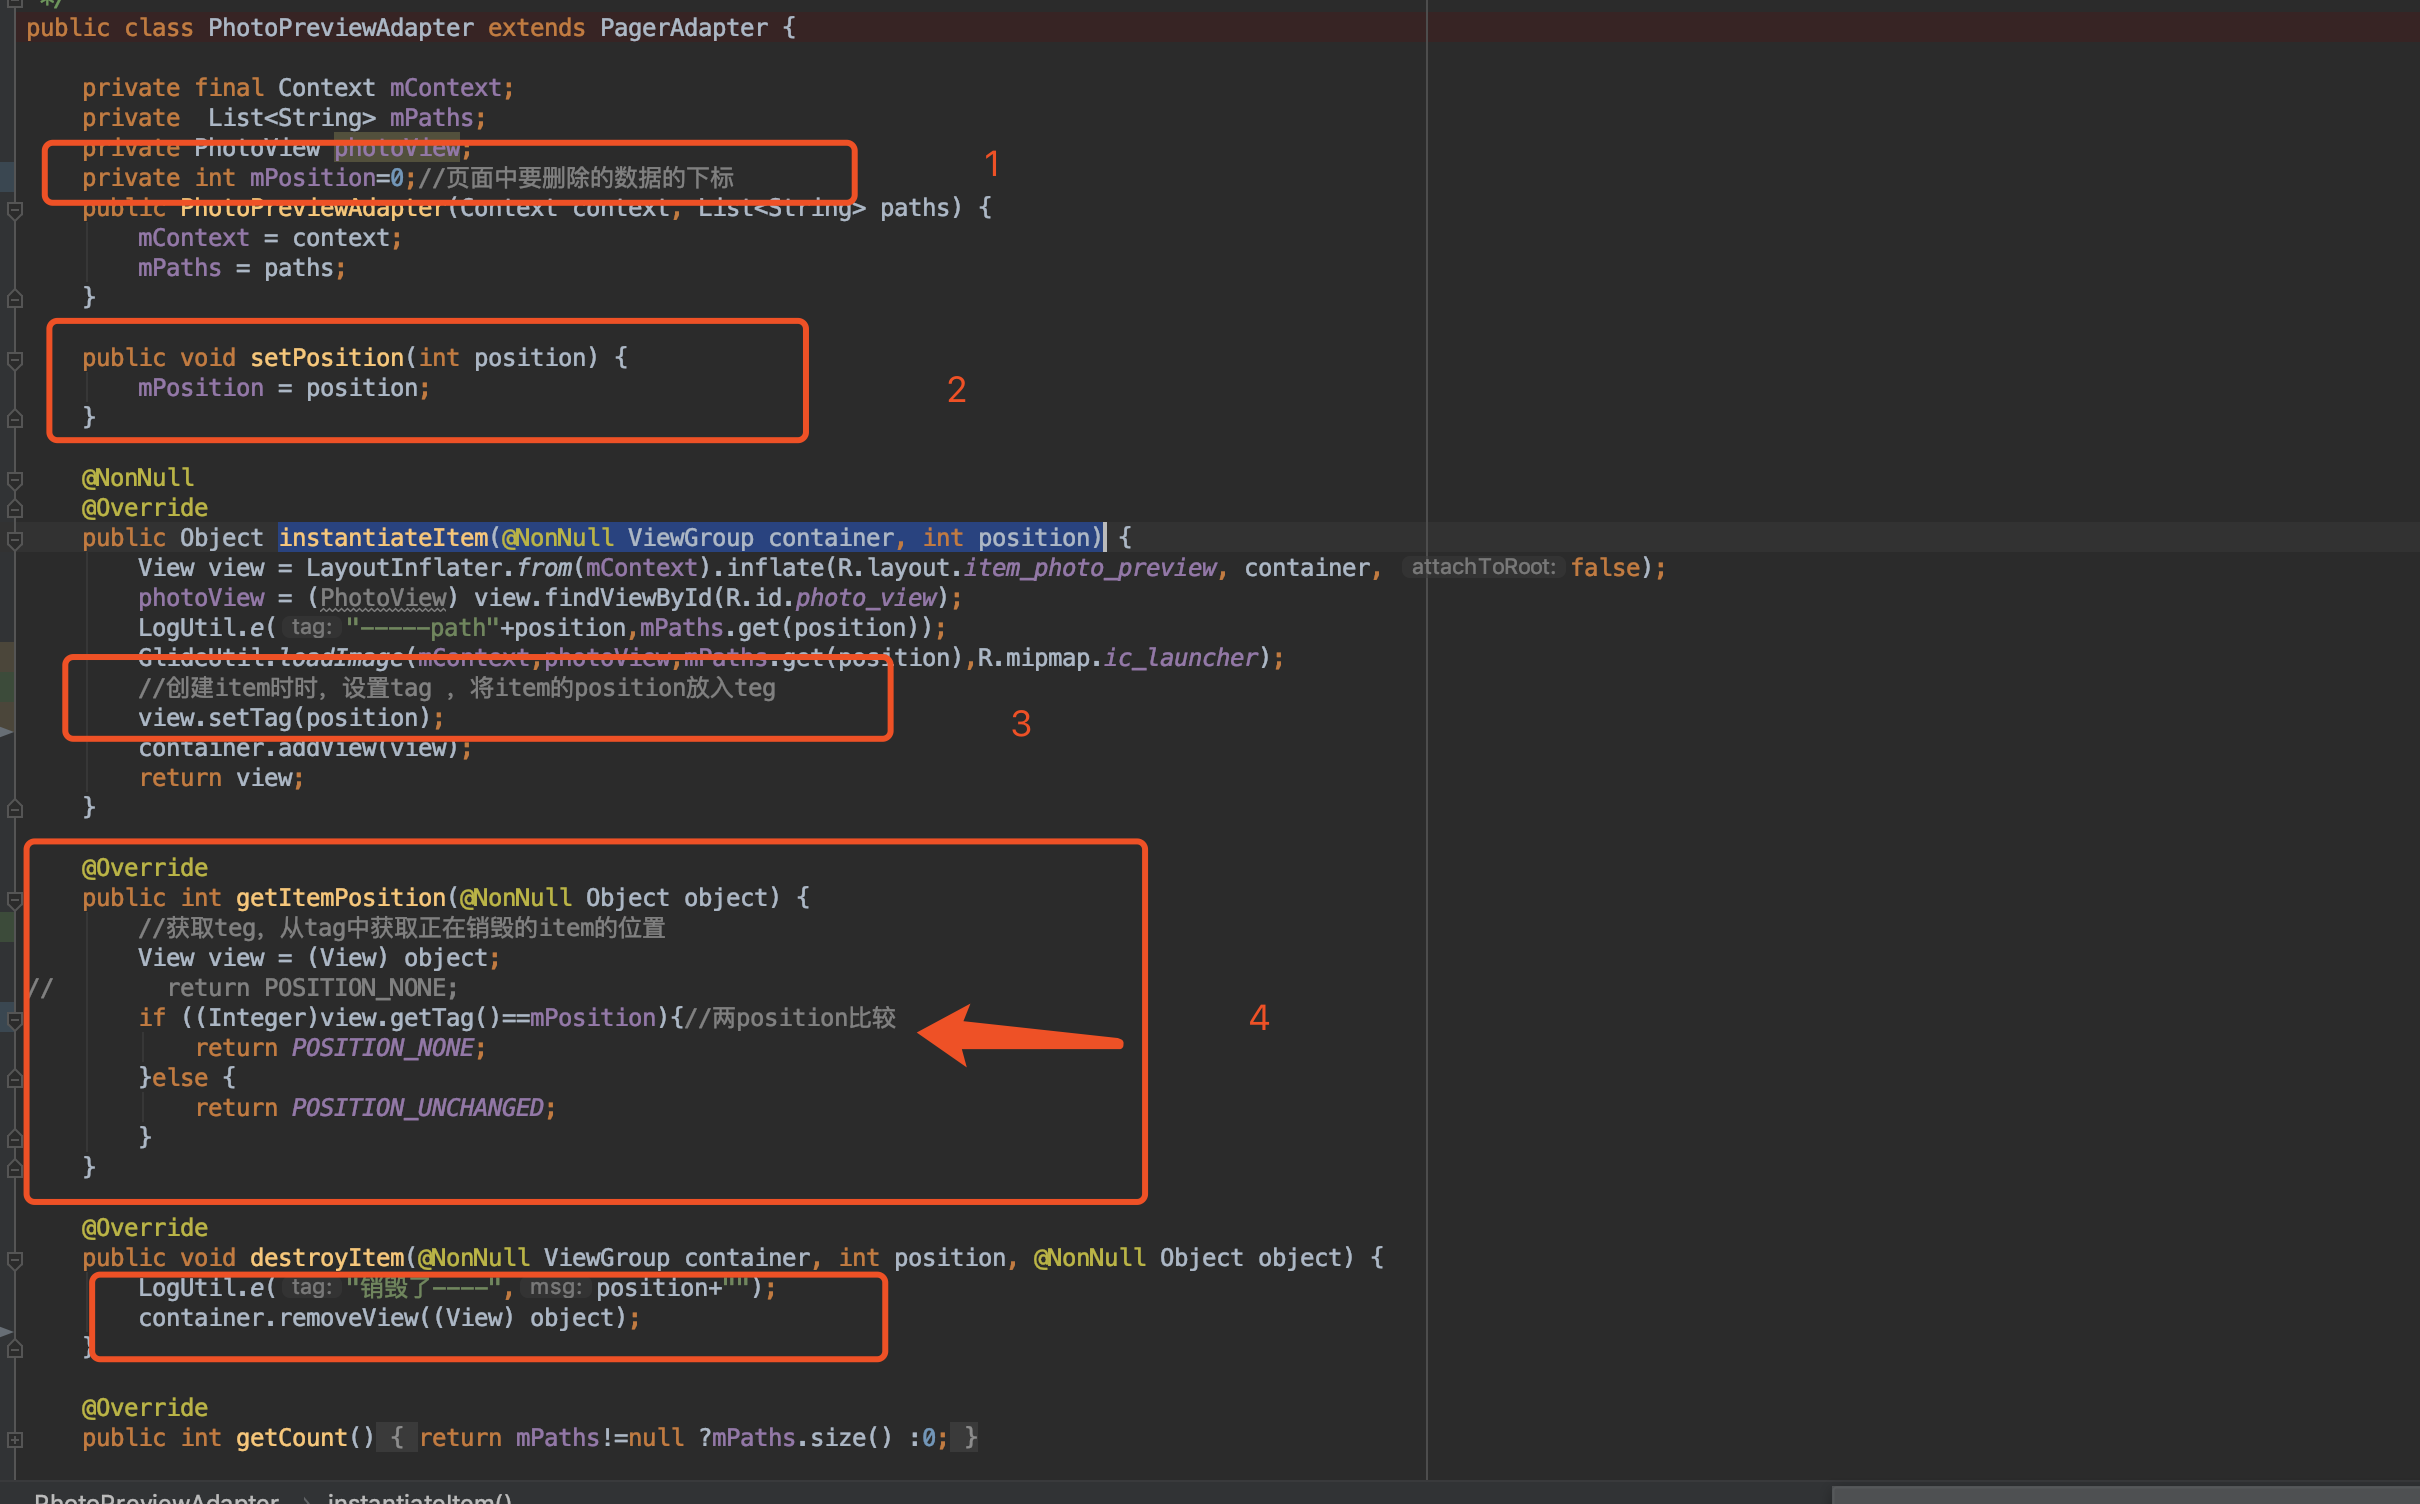Collapse the PhotoPreviewAdapter constructor fold marker
2420x1504 pixels.
pos(15,210)
